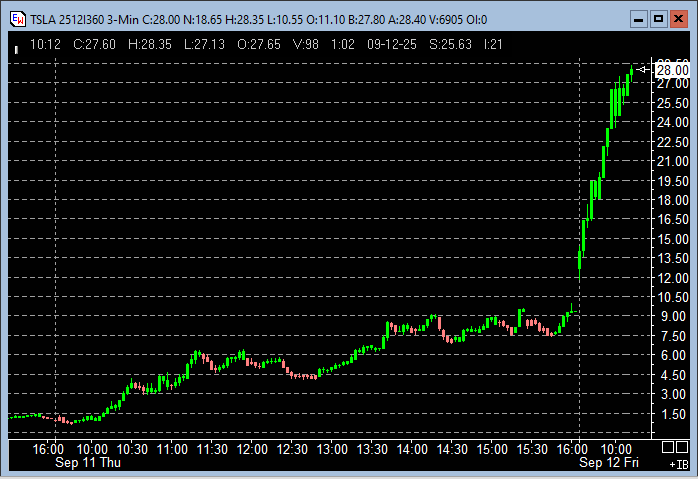
Task: Click the 15:00 time axis label
Action: [492, 449]
